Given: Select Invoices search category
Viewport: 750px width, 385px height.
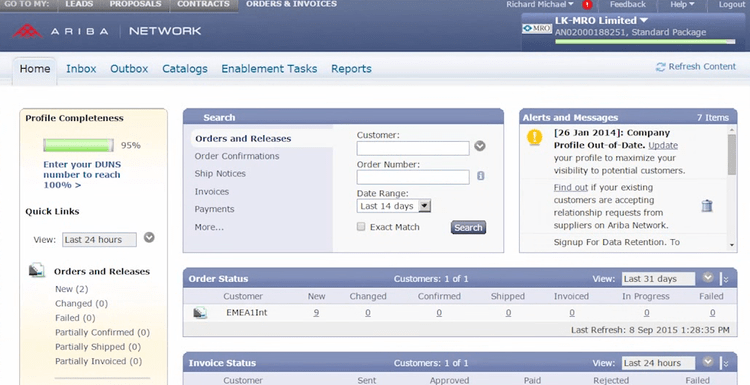Looking at the screenshot, I should coord(211,192).
